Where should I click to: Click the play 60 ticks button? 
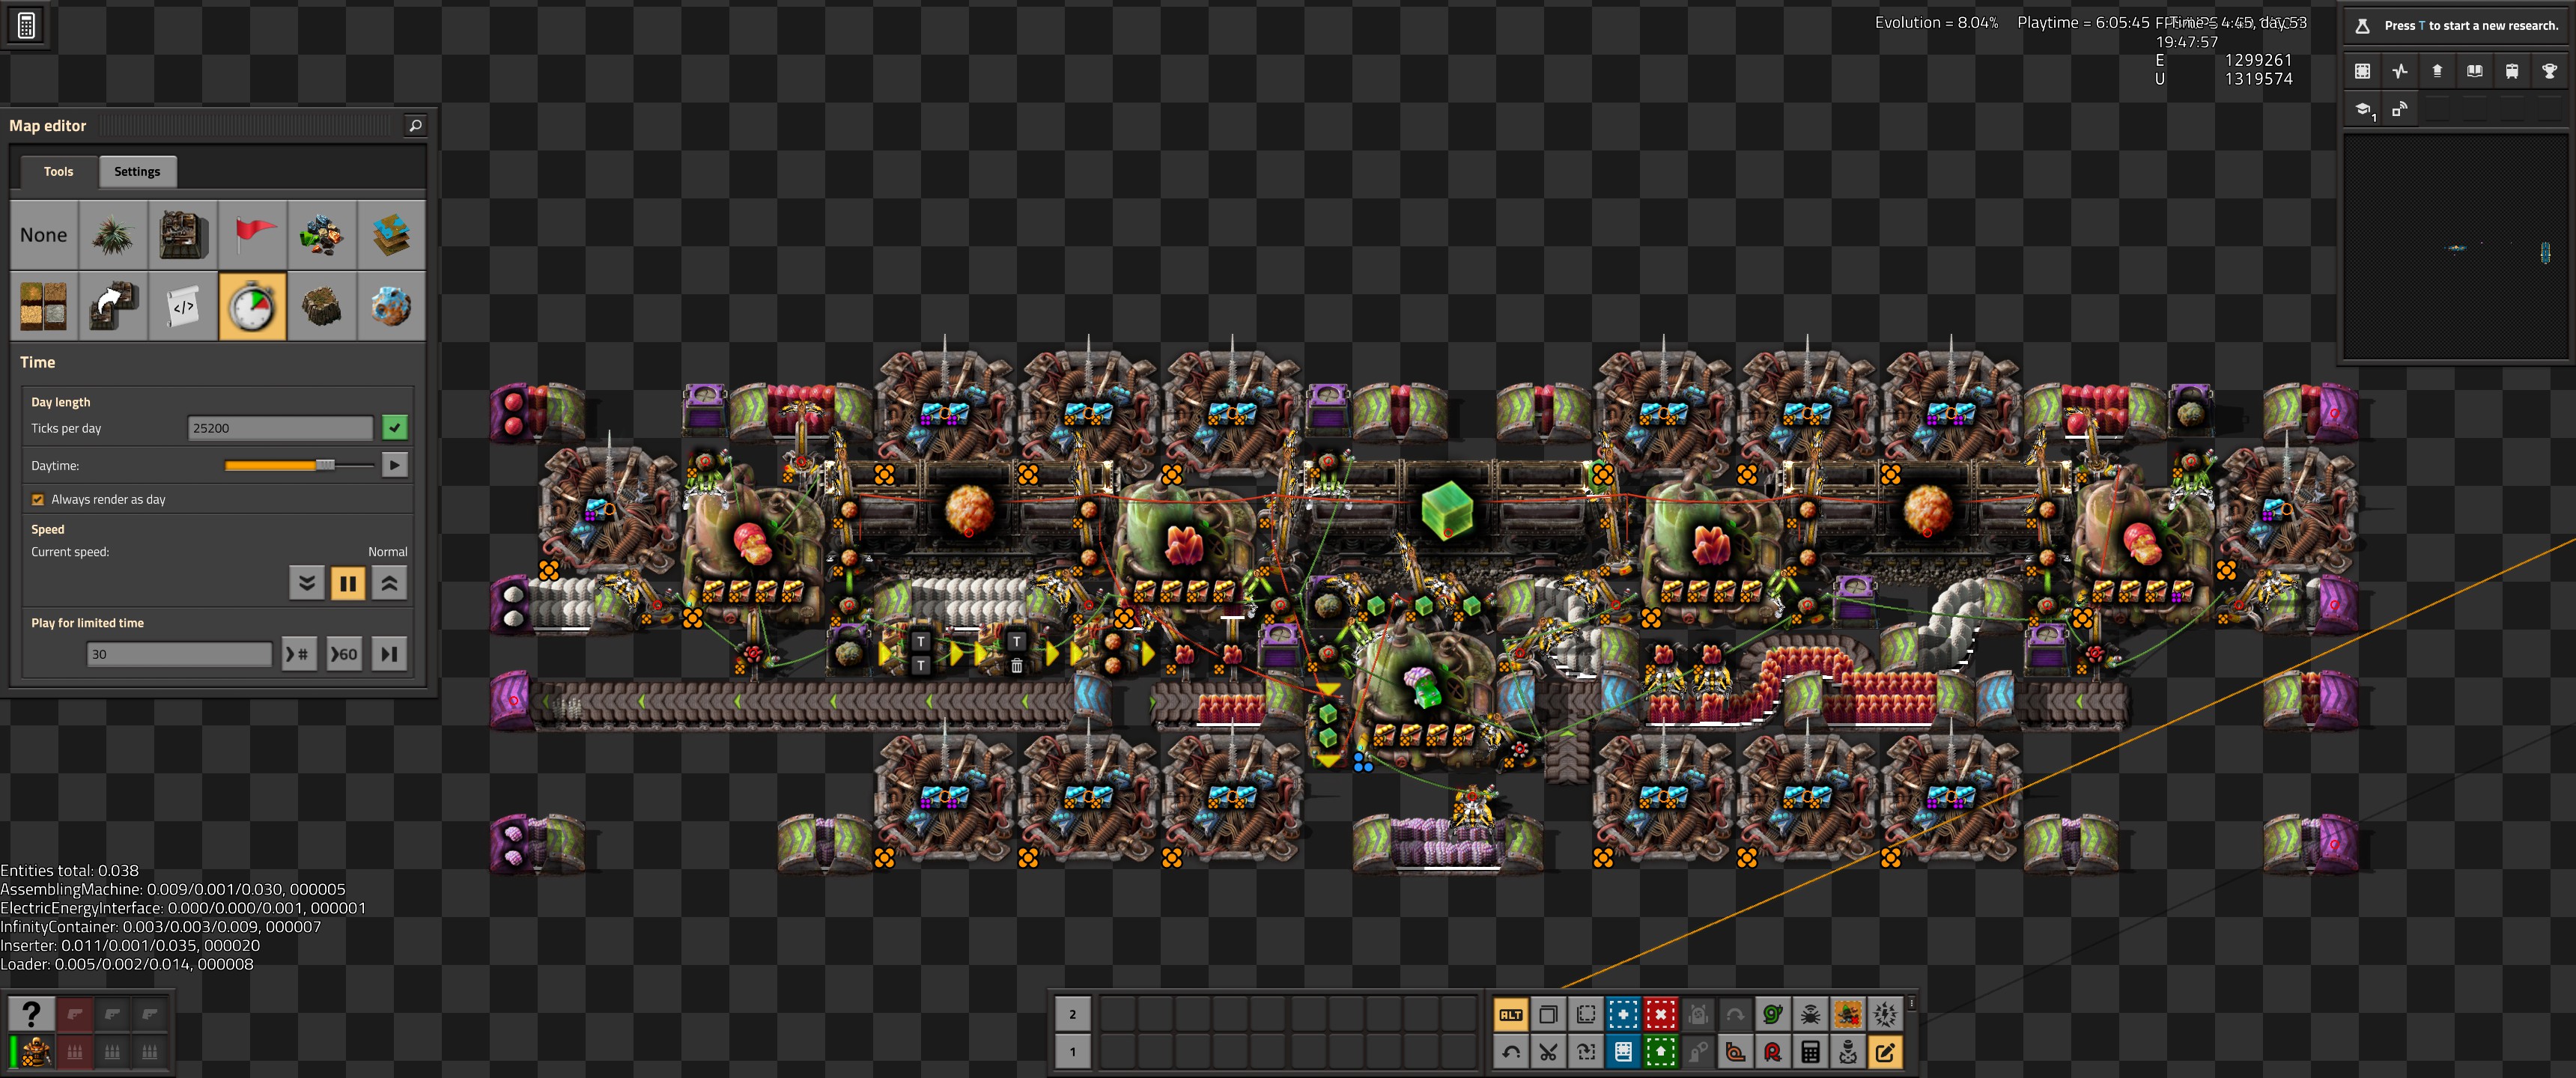[x=344, y=654]
